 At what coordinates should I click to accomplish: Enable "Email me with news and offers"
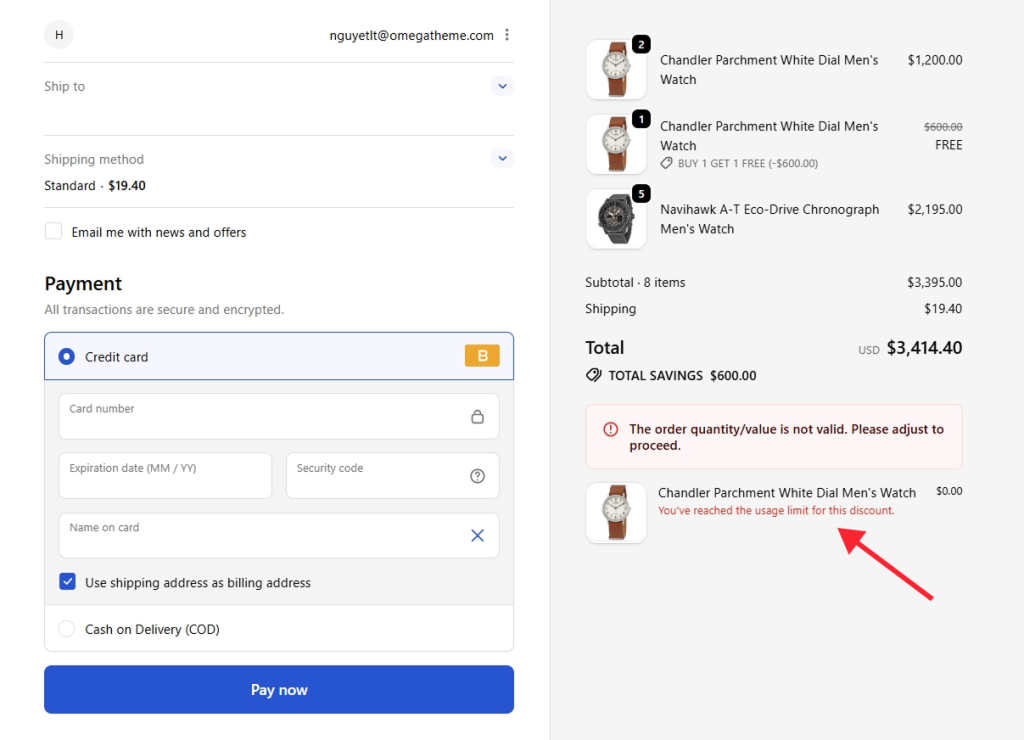[x=53, y=231]
